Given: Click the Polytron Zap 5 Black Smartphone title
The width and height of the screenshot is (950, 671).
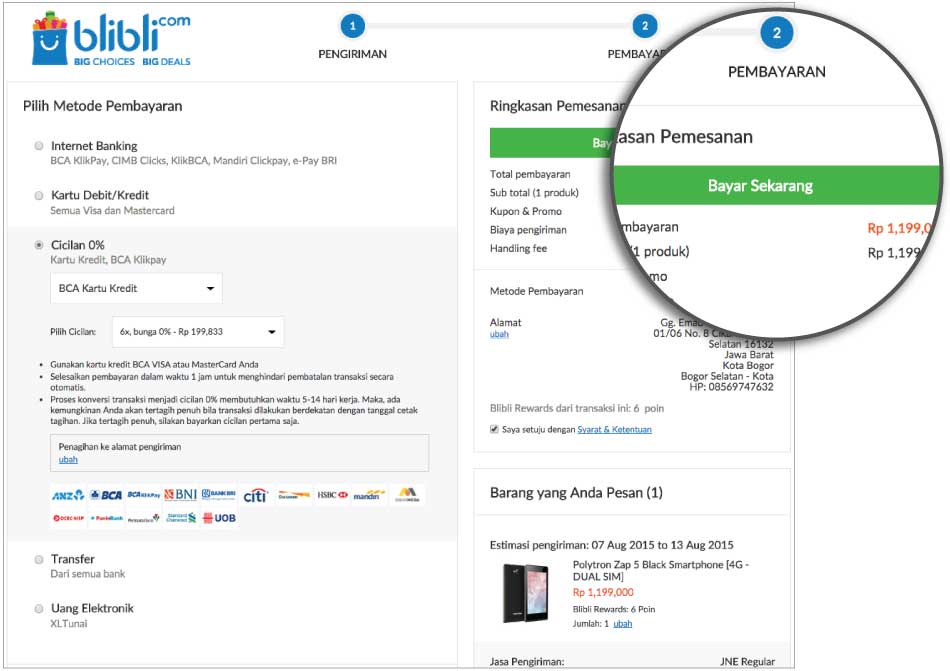Looking at the screenshot, I should click(x=661, y=570).
